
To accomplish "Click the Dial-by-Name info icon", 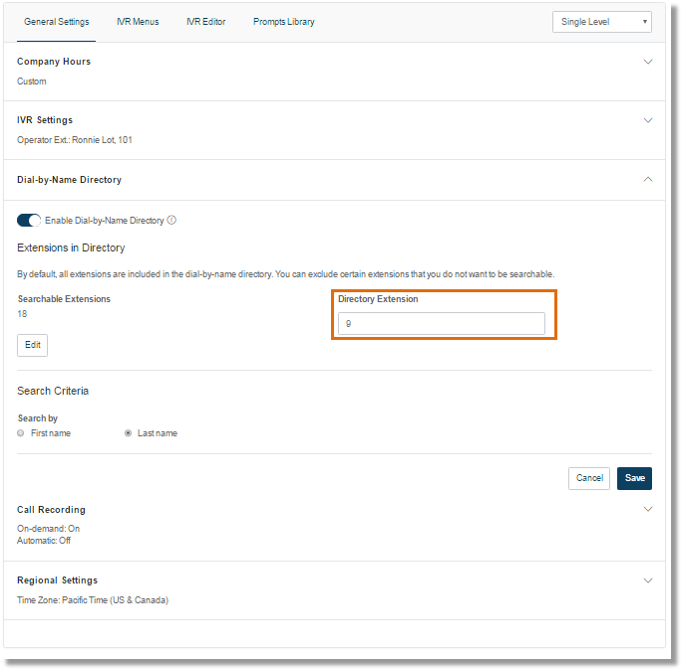I will [x=172, y=220].
